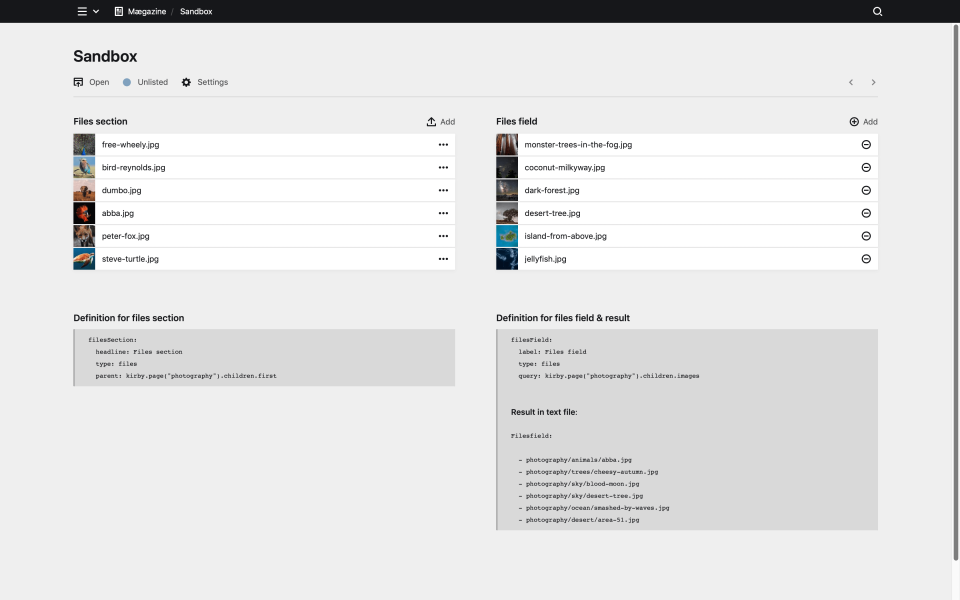Remove monster-trees-in-the-fog.jpg from files field
This screenshot has height=600, width=960.
point(866,145)
